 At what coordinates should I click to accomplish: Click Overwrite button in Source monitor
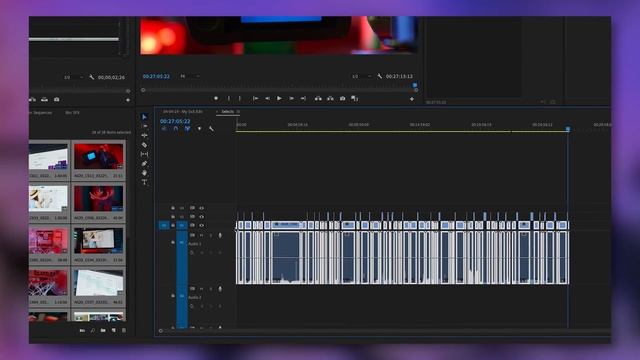[x=44, y=99]
